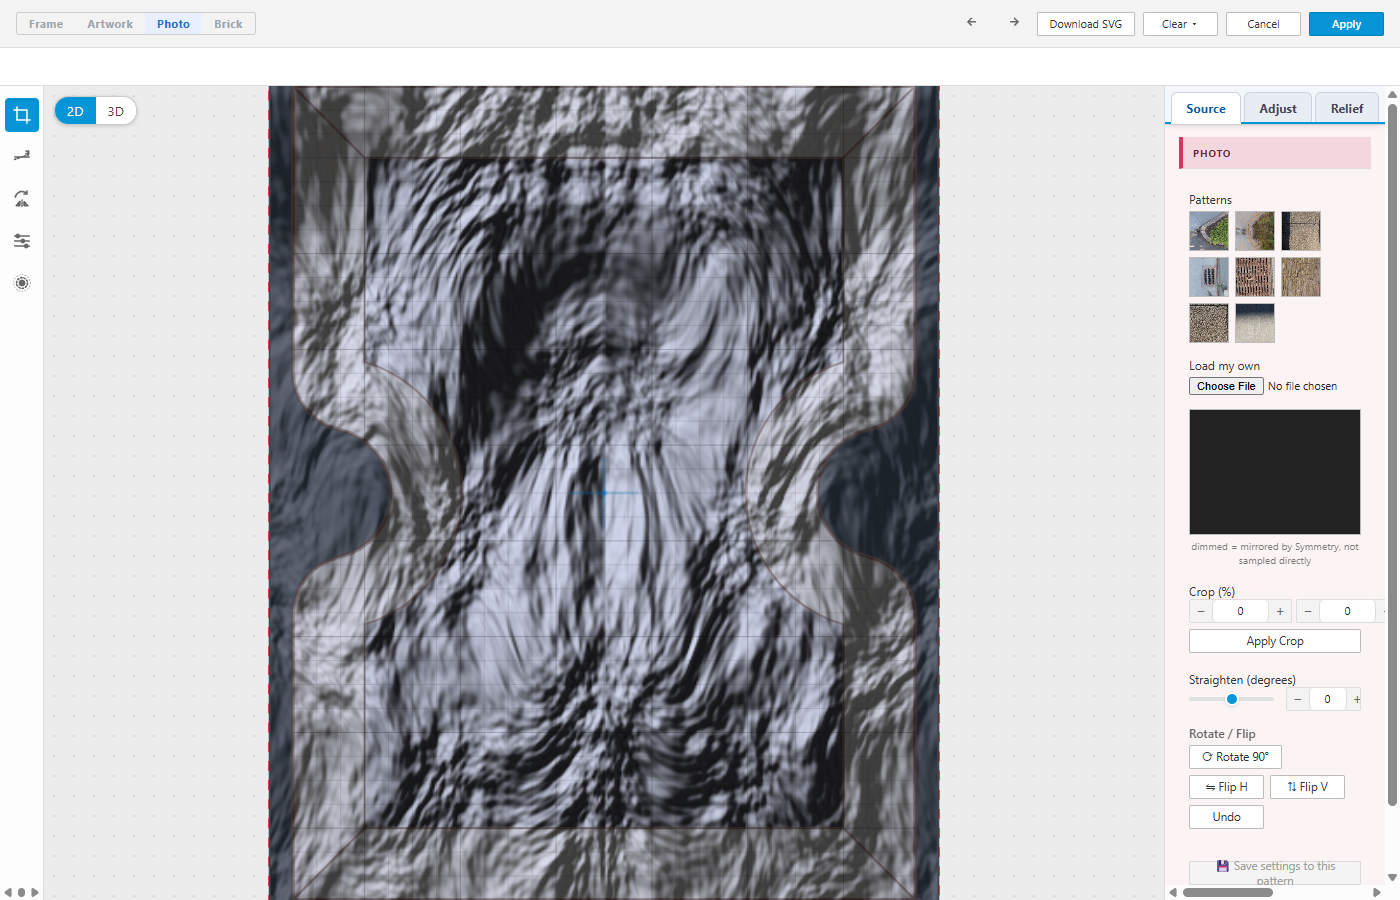Select the dark-to-light gradient asphalt pattern
The image size is (1400, 900).
coord(1255,323)
